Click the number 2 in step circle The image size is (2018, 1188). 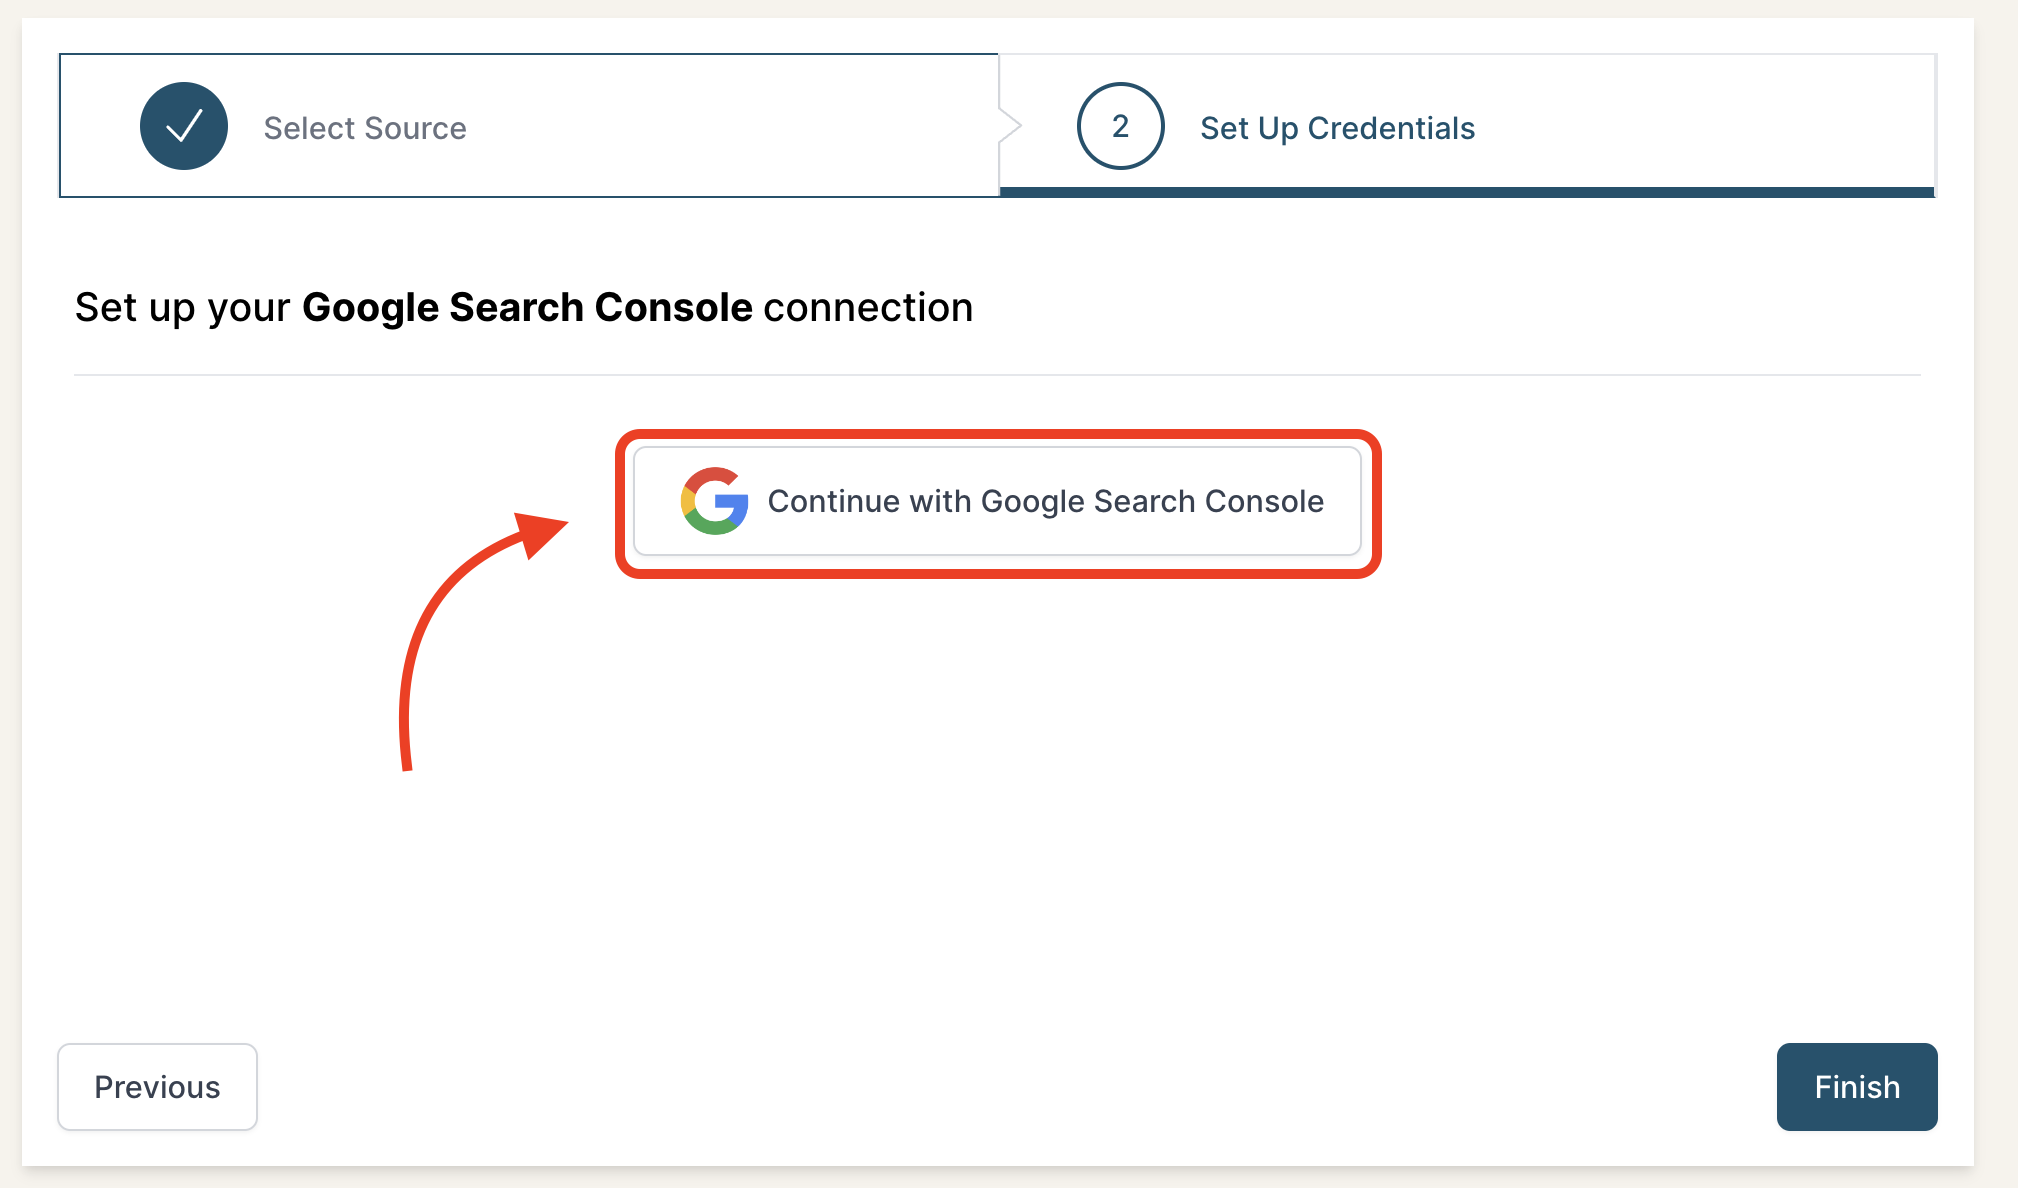coord(1120,126)
